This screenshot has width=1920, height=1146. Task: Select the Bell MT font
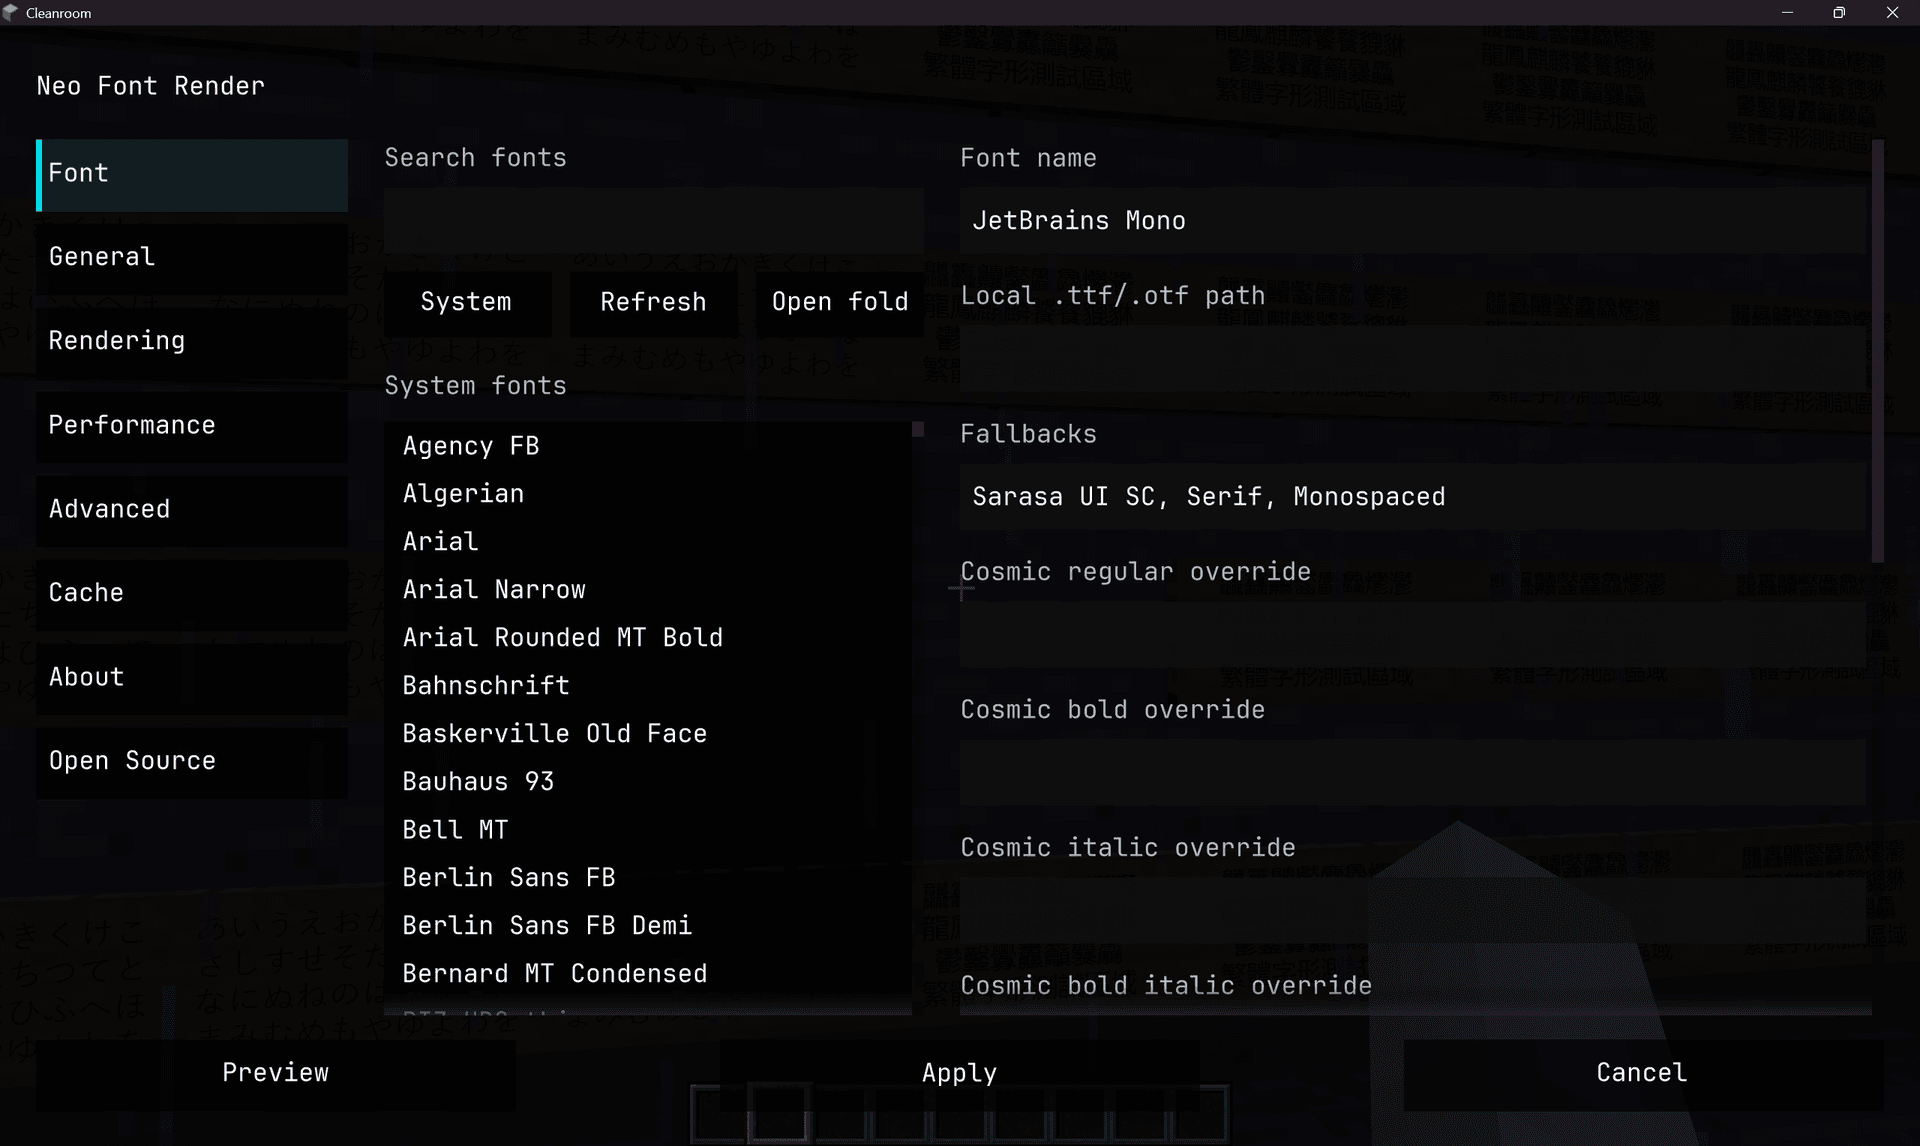[x=648, y=830]
